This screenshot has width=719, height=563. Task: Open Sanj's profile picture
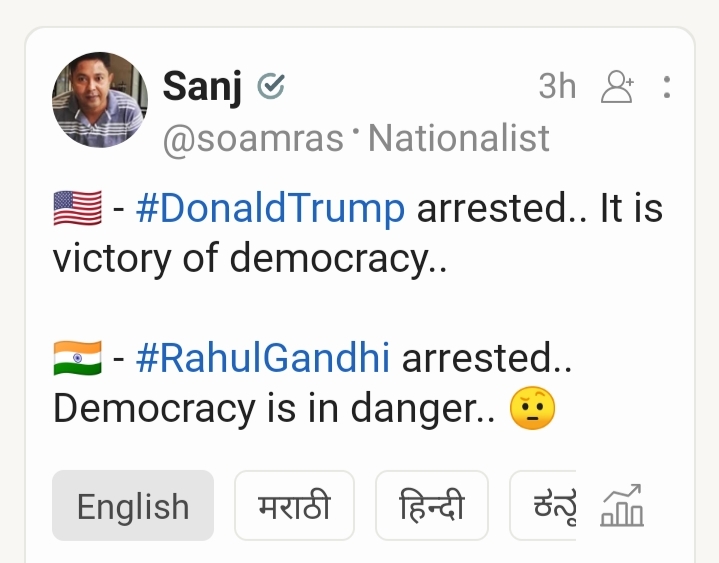point(100,100)
